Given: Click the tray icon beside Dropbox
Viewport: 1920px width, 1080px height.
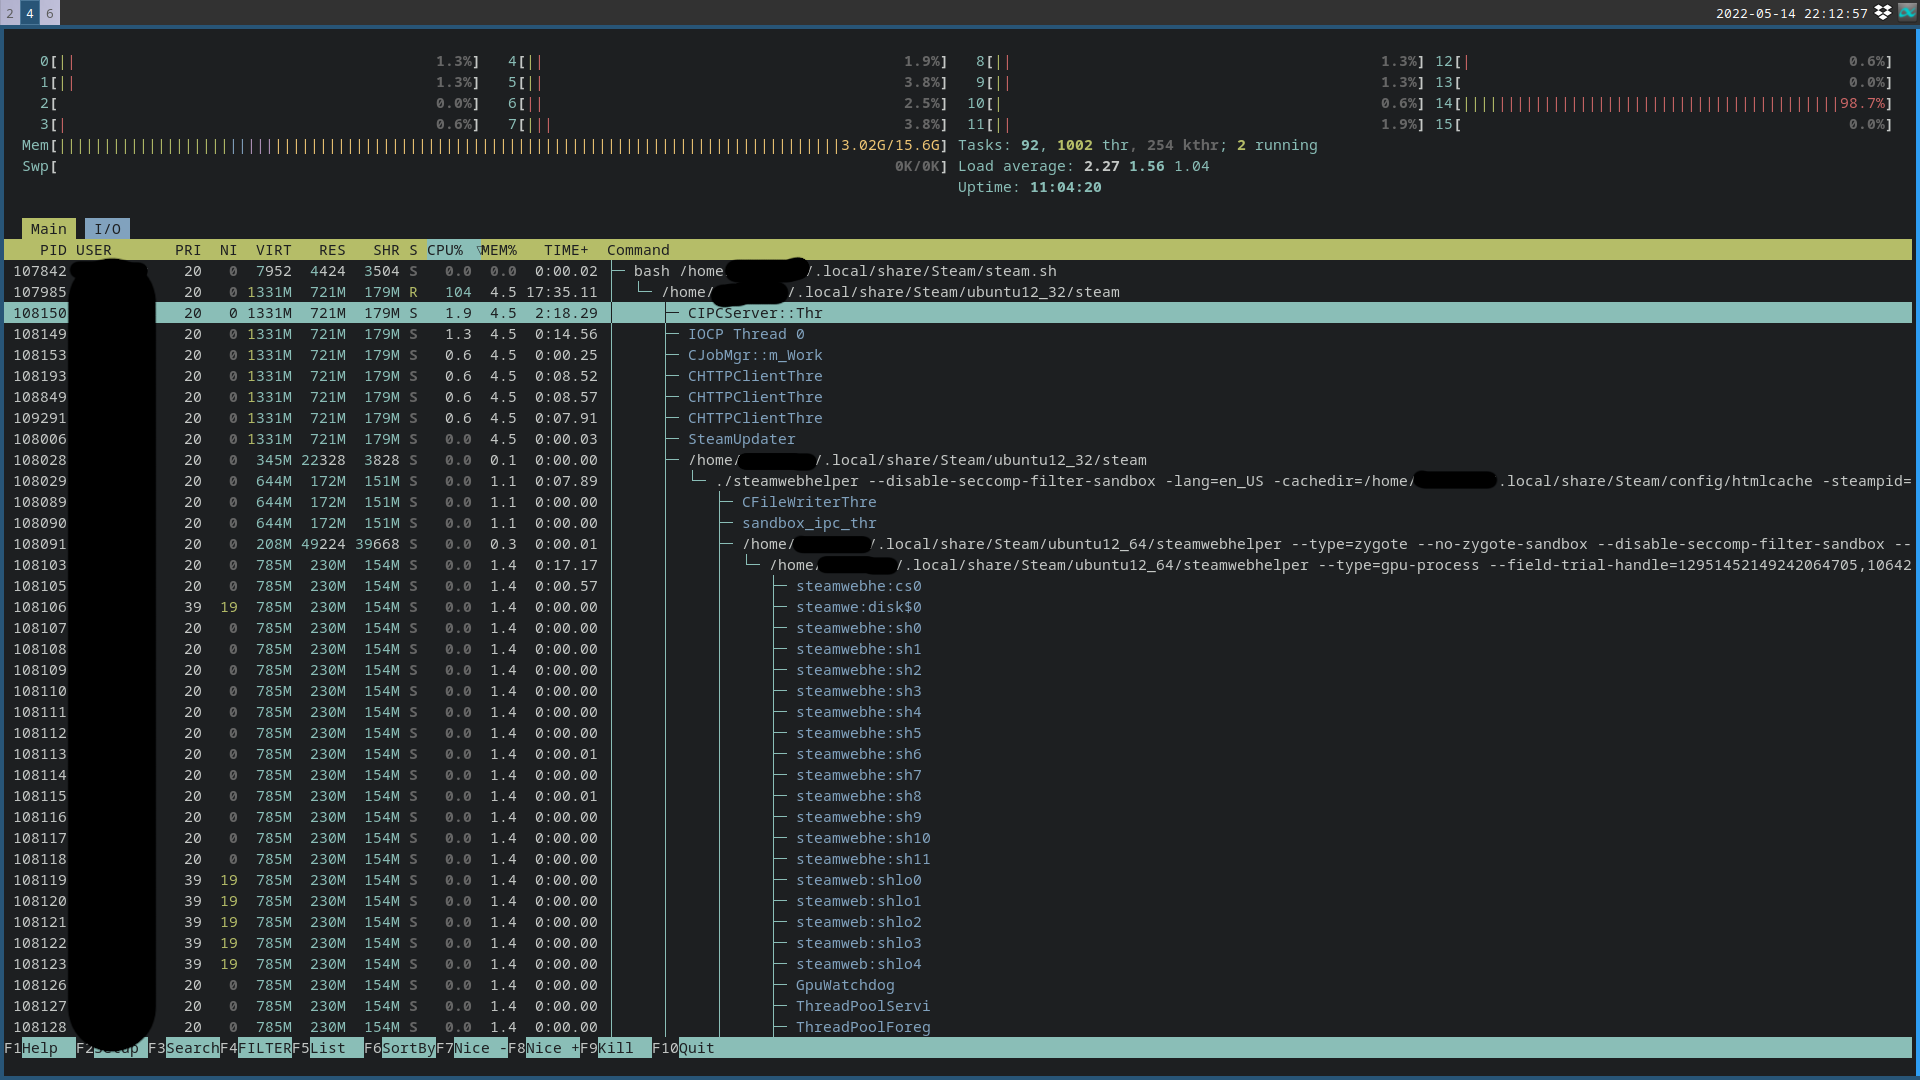Looking at the screenshot, I should [1907, 12].
